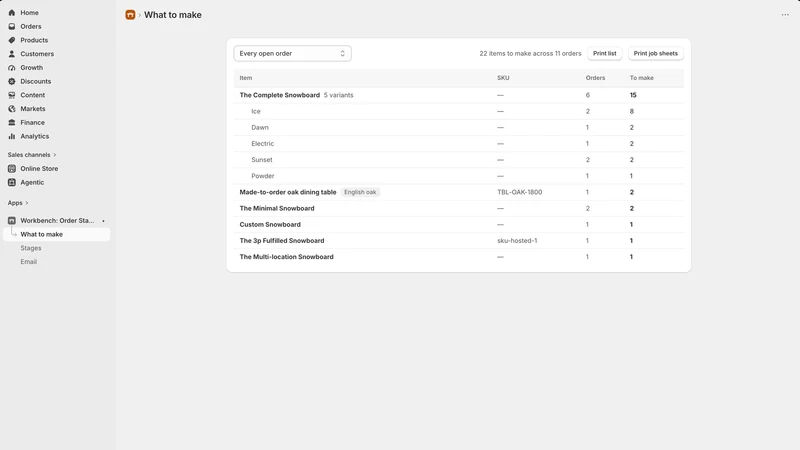Click the Orders inbox icon
800x450 pixels.
[x=12, y=27]
